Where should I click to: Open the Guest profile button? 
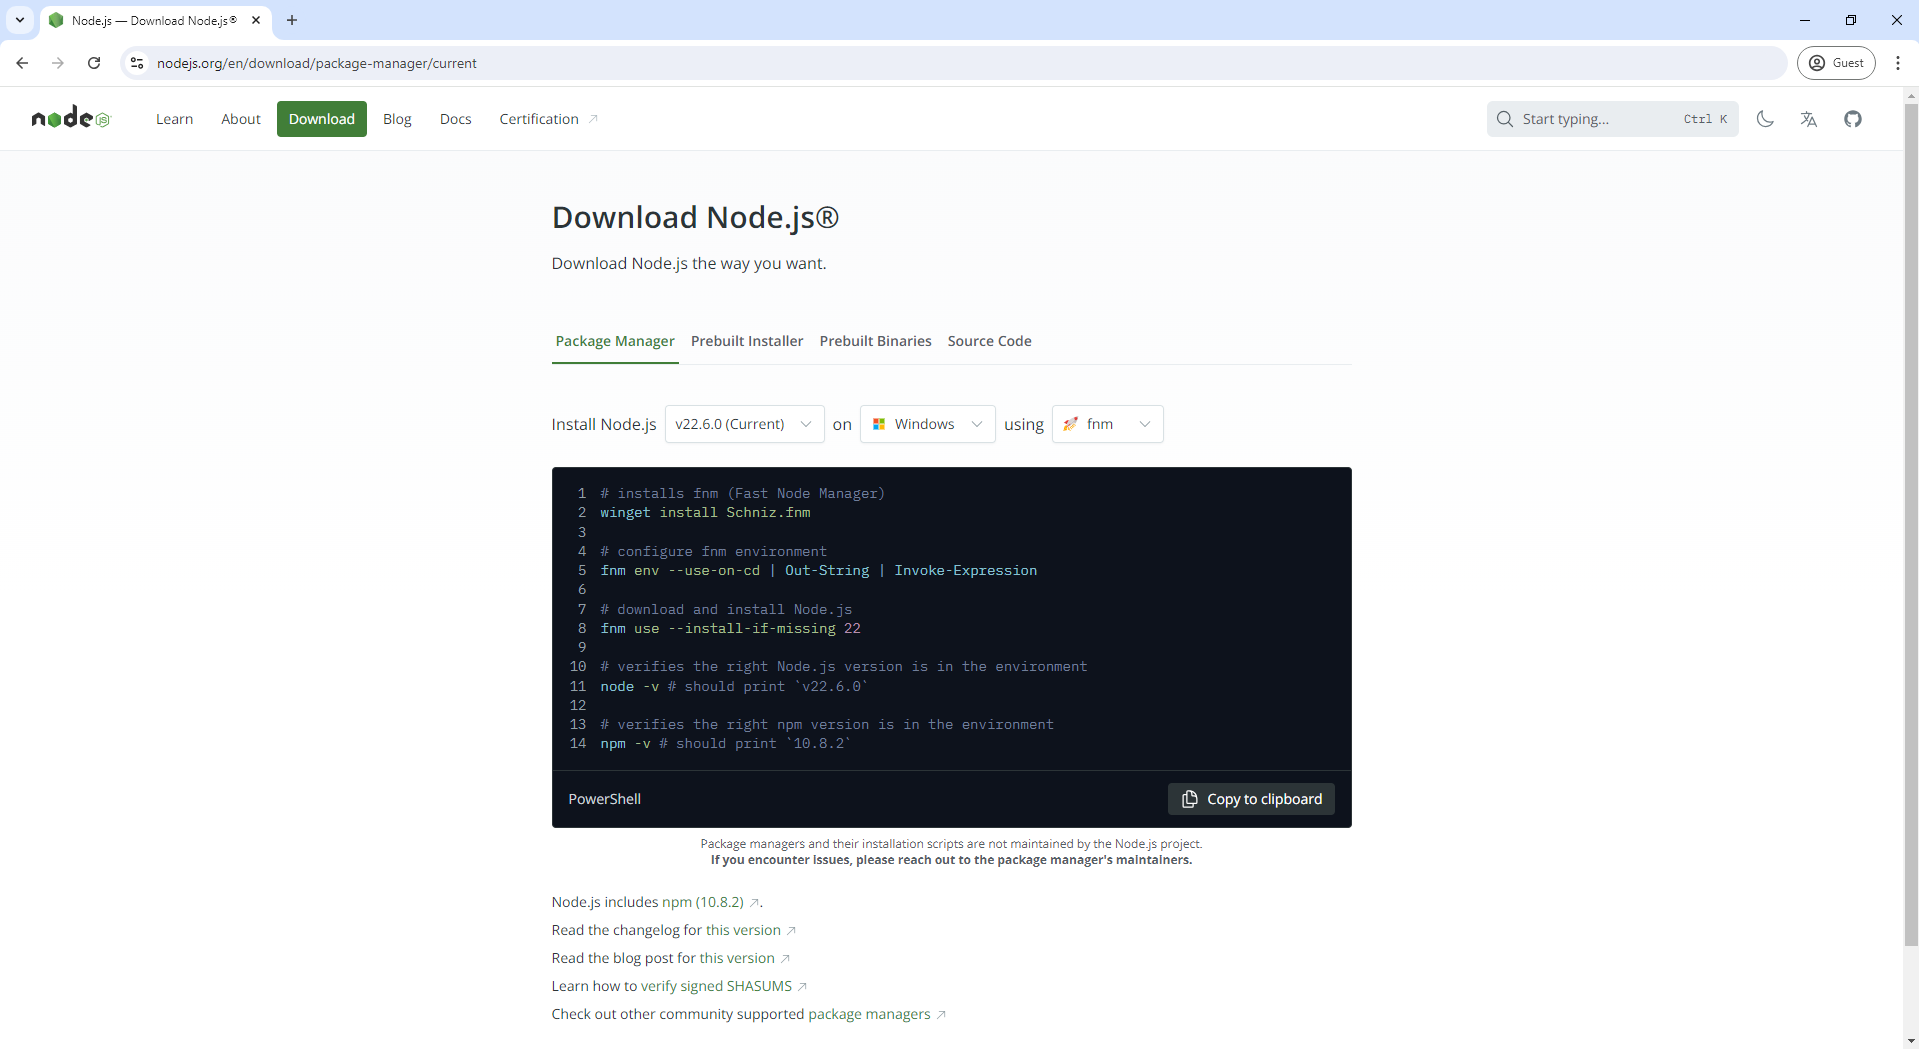pos(1837,63)
